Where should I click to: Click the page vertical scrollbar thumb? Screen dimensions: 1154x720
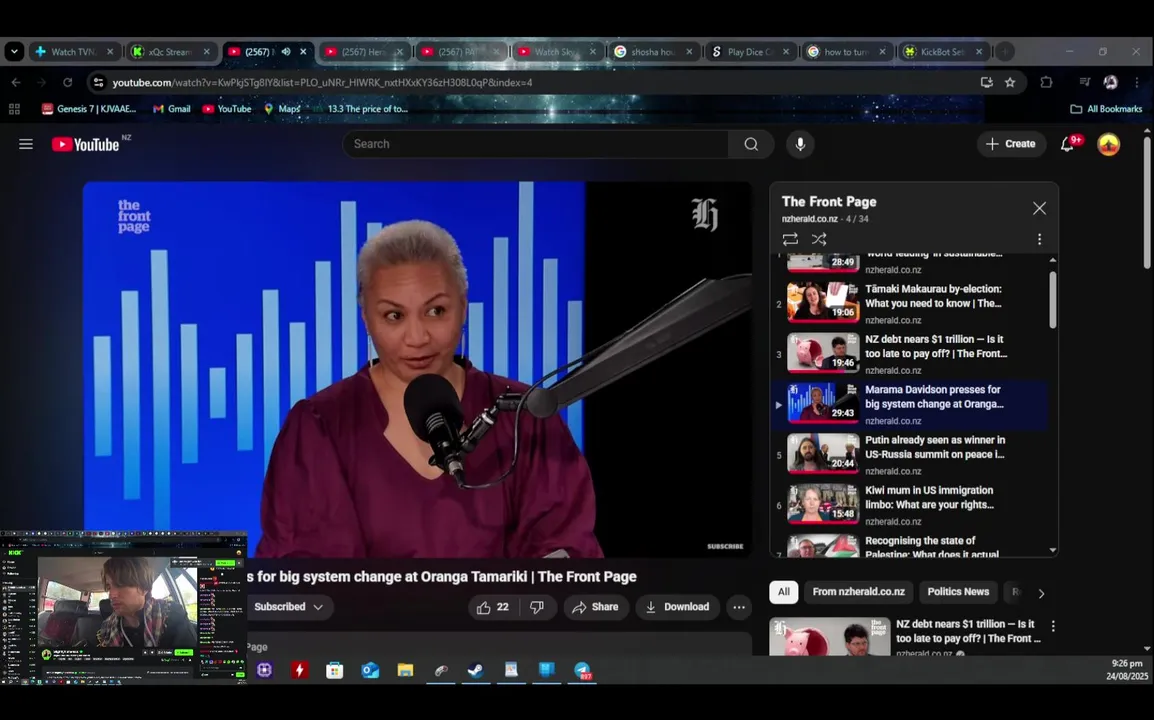1147,202
